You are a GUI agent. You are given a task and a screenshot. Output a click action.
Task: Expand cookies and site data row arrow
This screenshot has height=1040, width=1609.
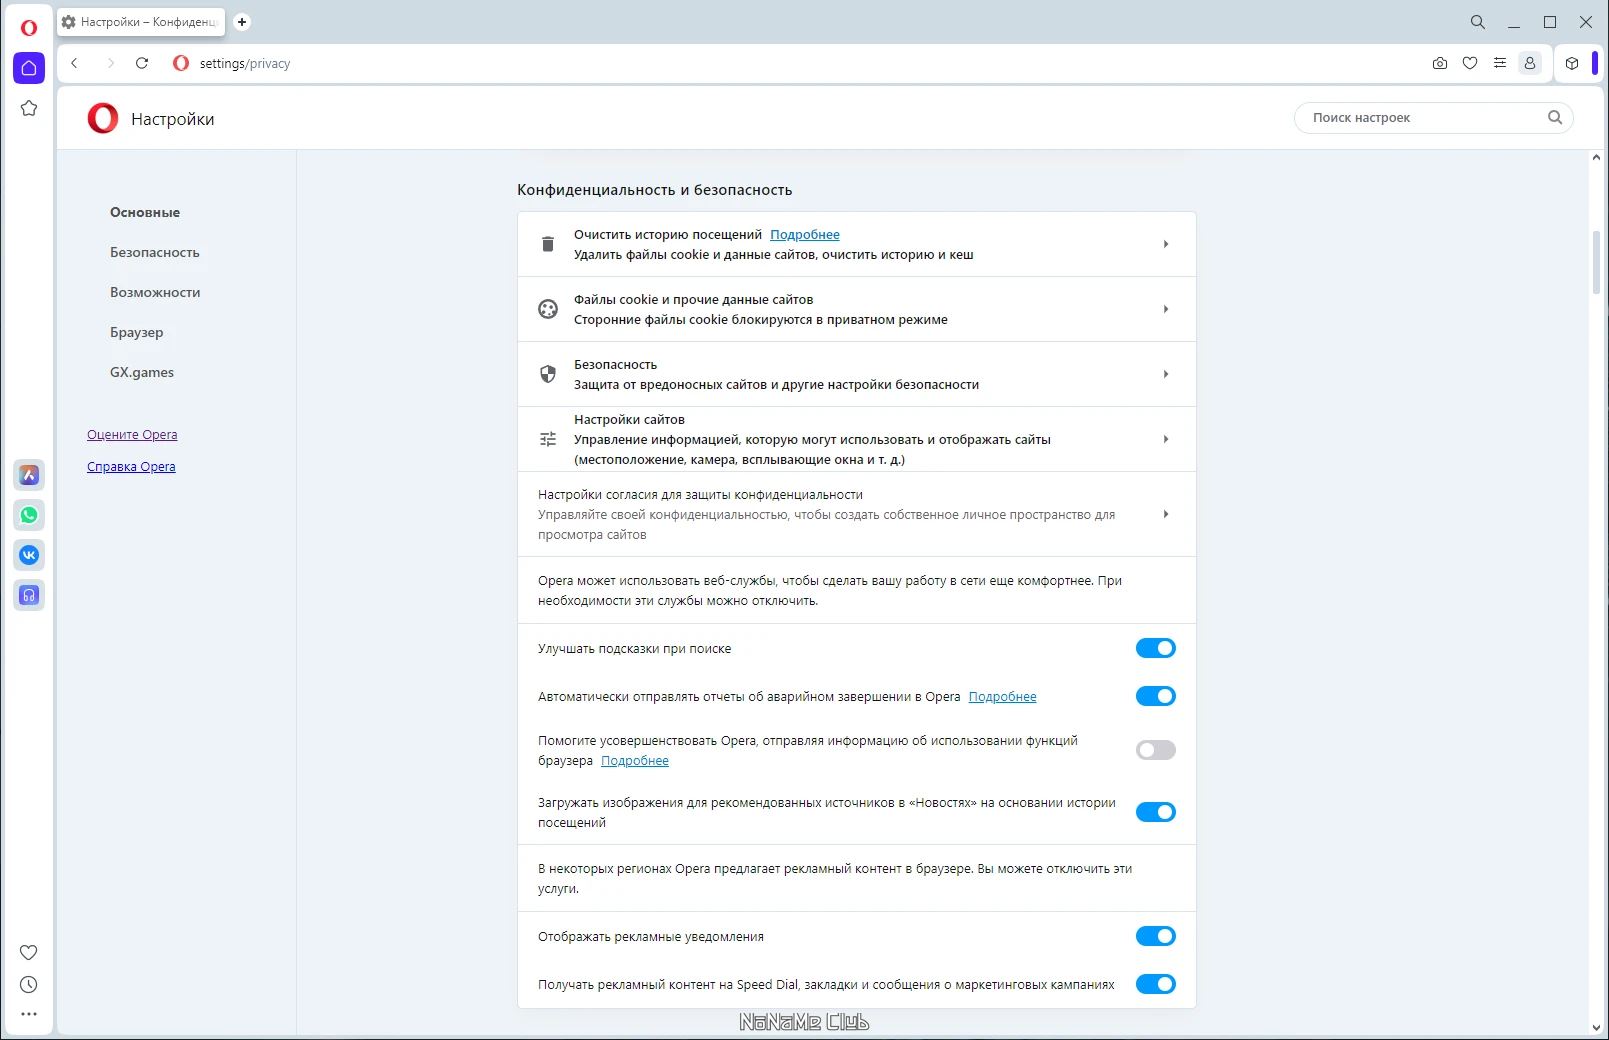(x=1166, y=309)
